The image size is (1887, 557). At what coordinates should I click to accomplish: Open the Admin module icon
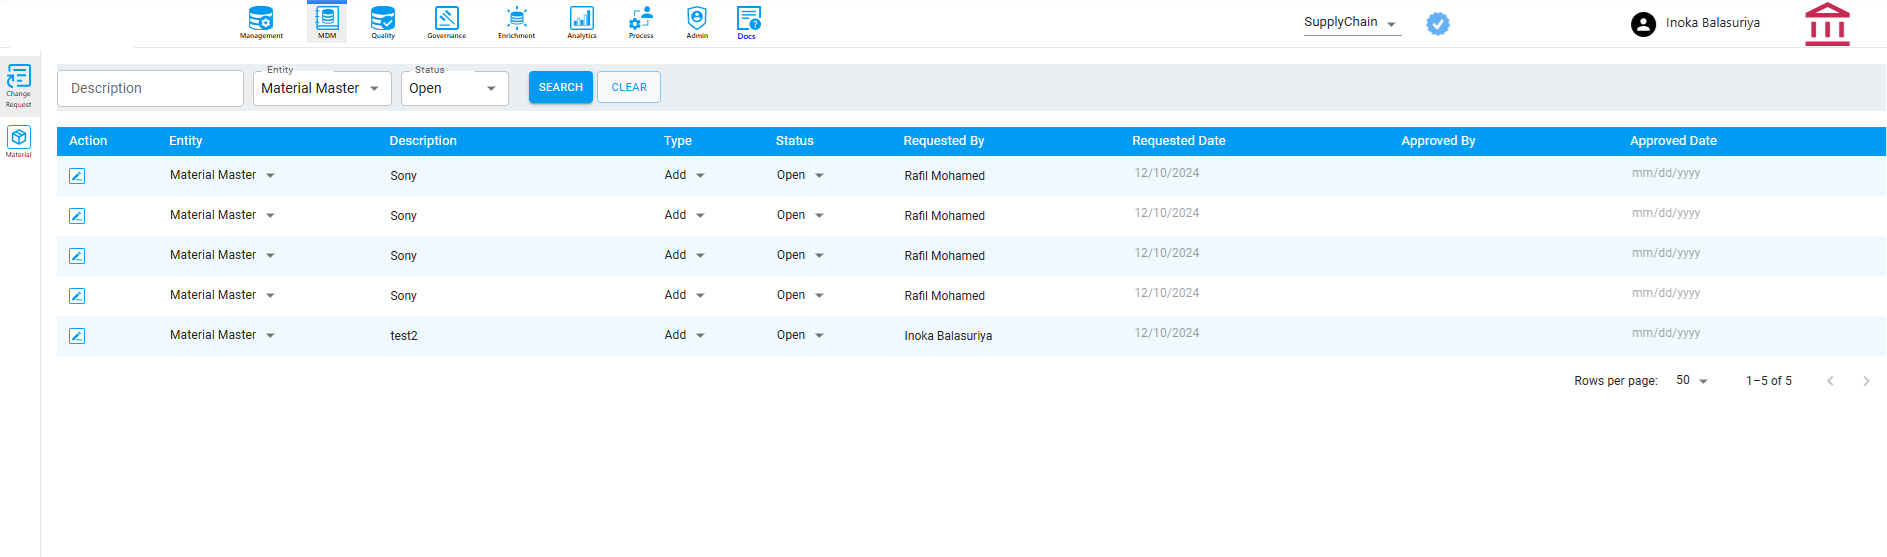click(697, 22)
